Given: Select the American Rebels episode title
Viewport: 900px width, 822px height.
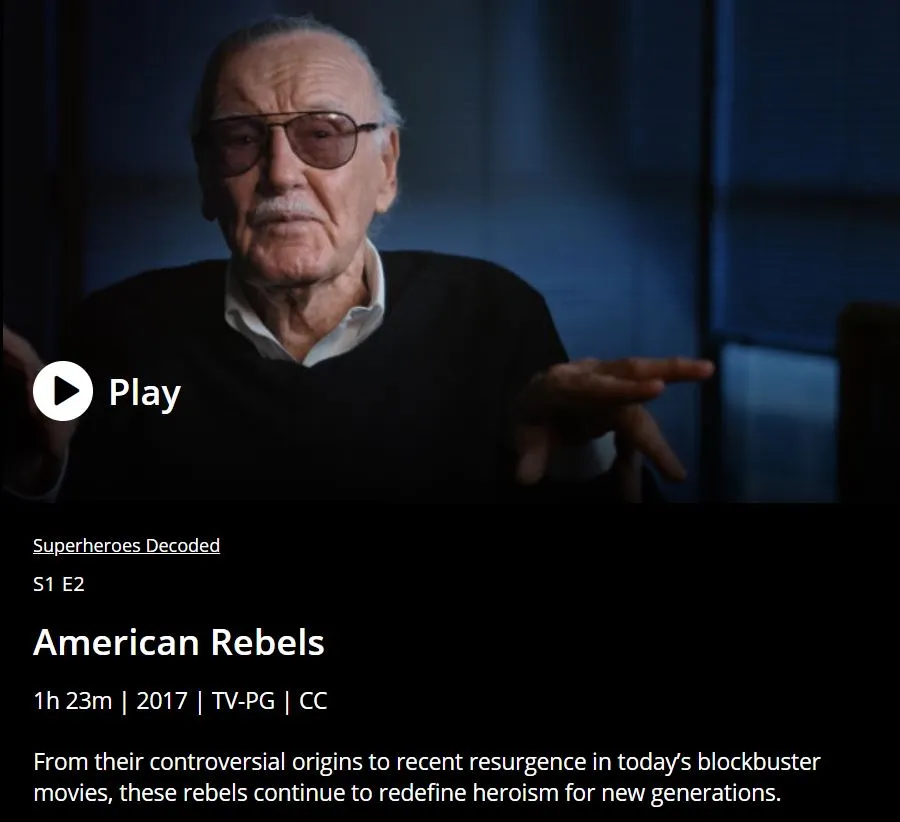Looking at the screenshot, I should coord(179,642).
